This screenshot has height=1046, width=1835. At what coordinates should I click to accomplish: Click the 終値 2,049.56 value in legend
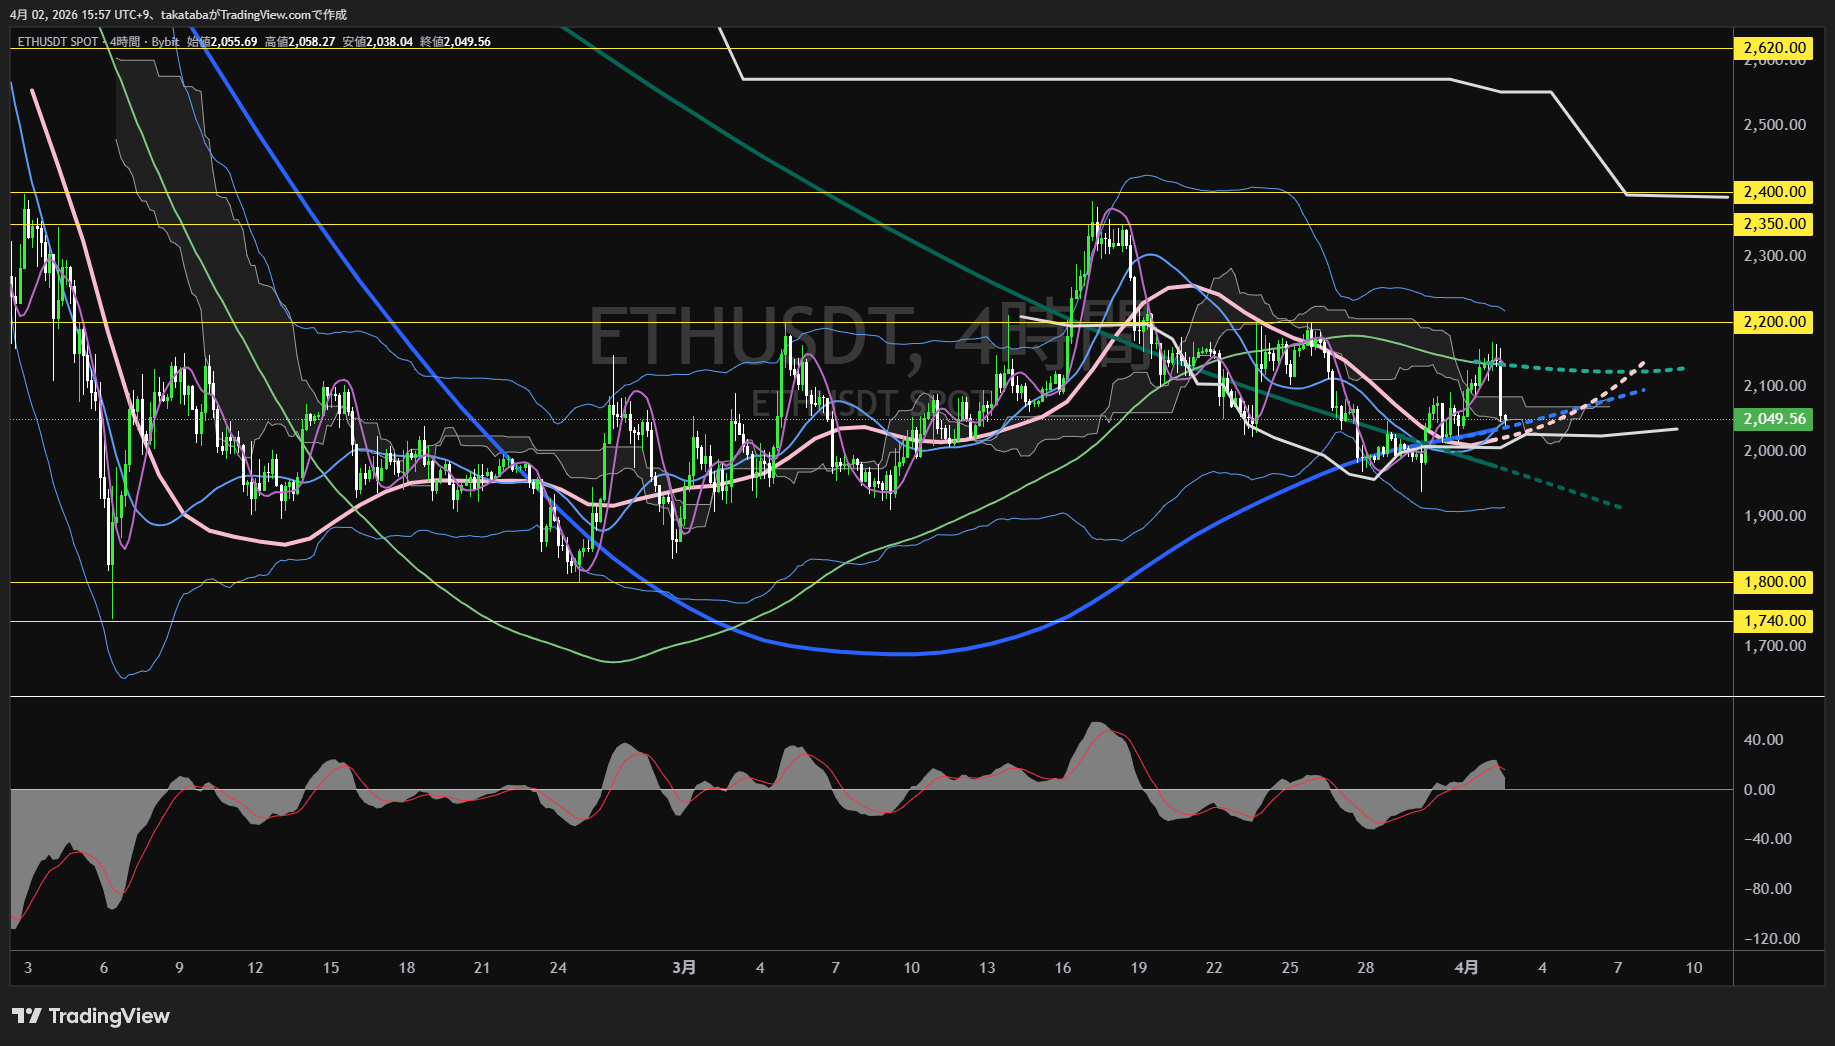pyautogui.click(x=455, y=42)
